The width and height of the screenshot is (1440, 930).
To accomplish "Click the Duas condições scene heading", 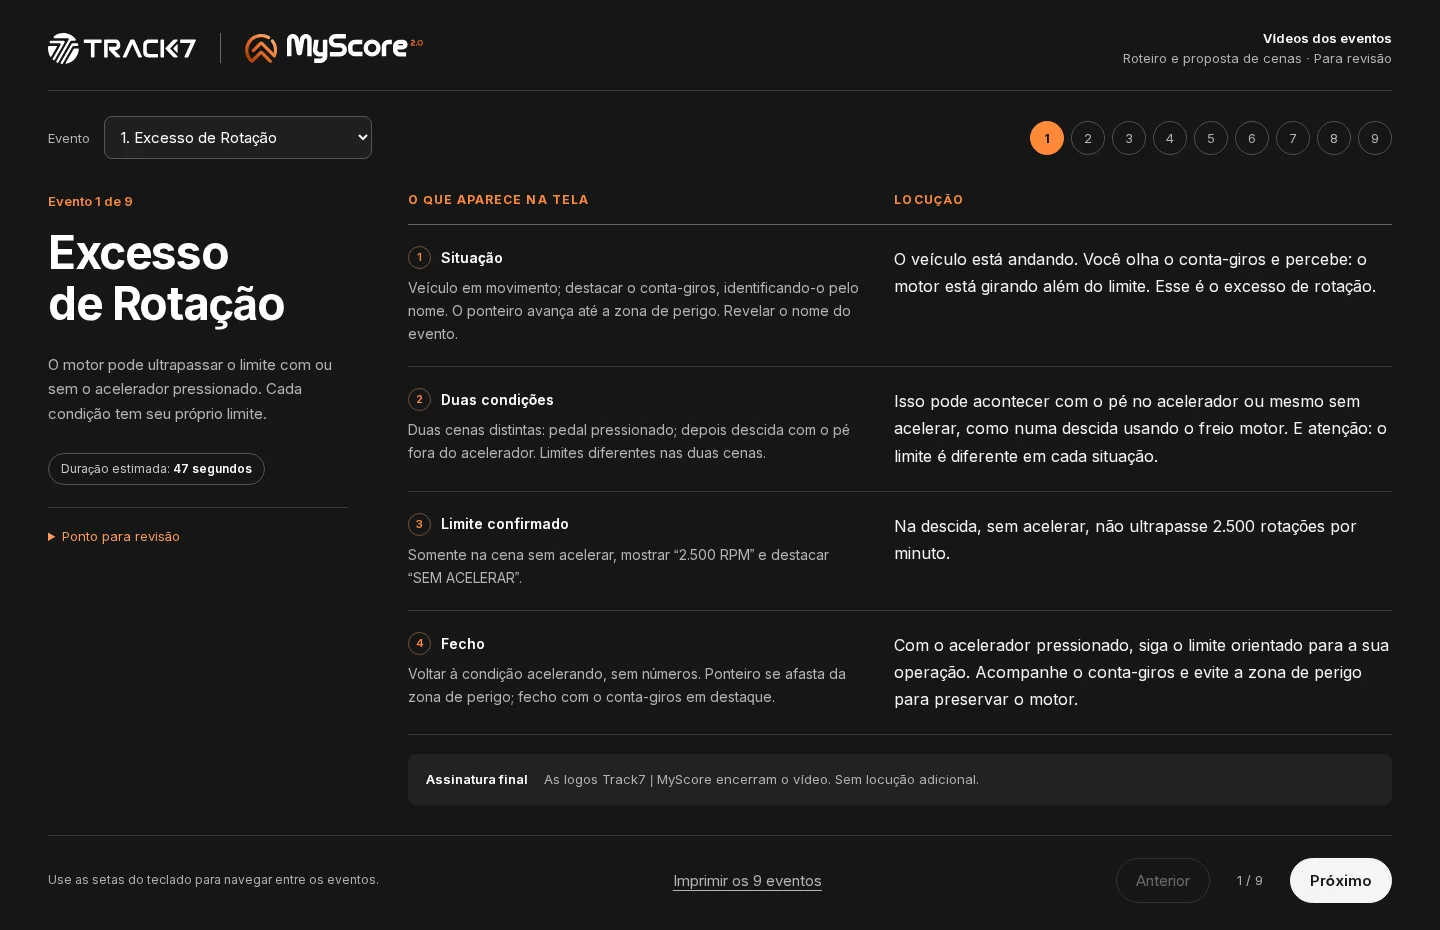I will (x=497, y=400).
